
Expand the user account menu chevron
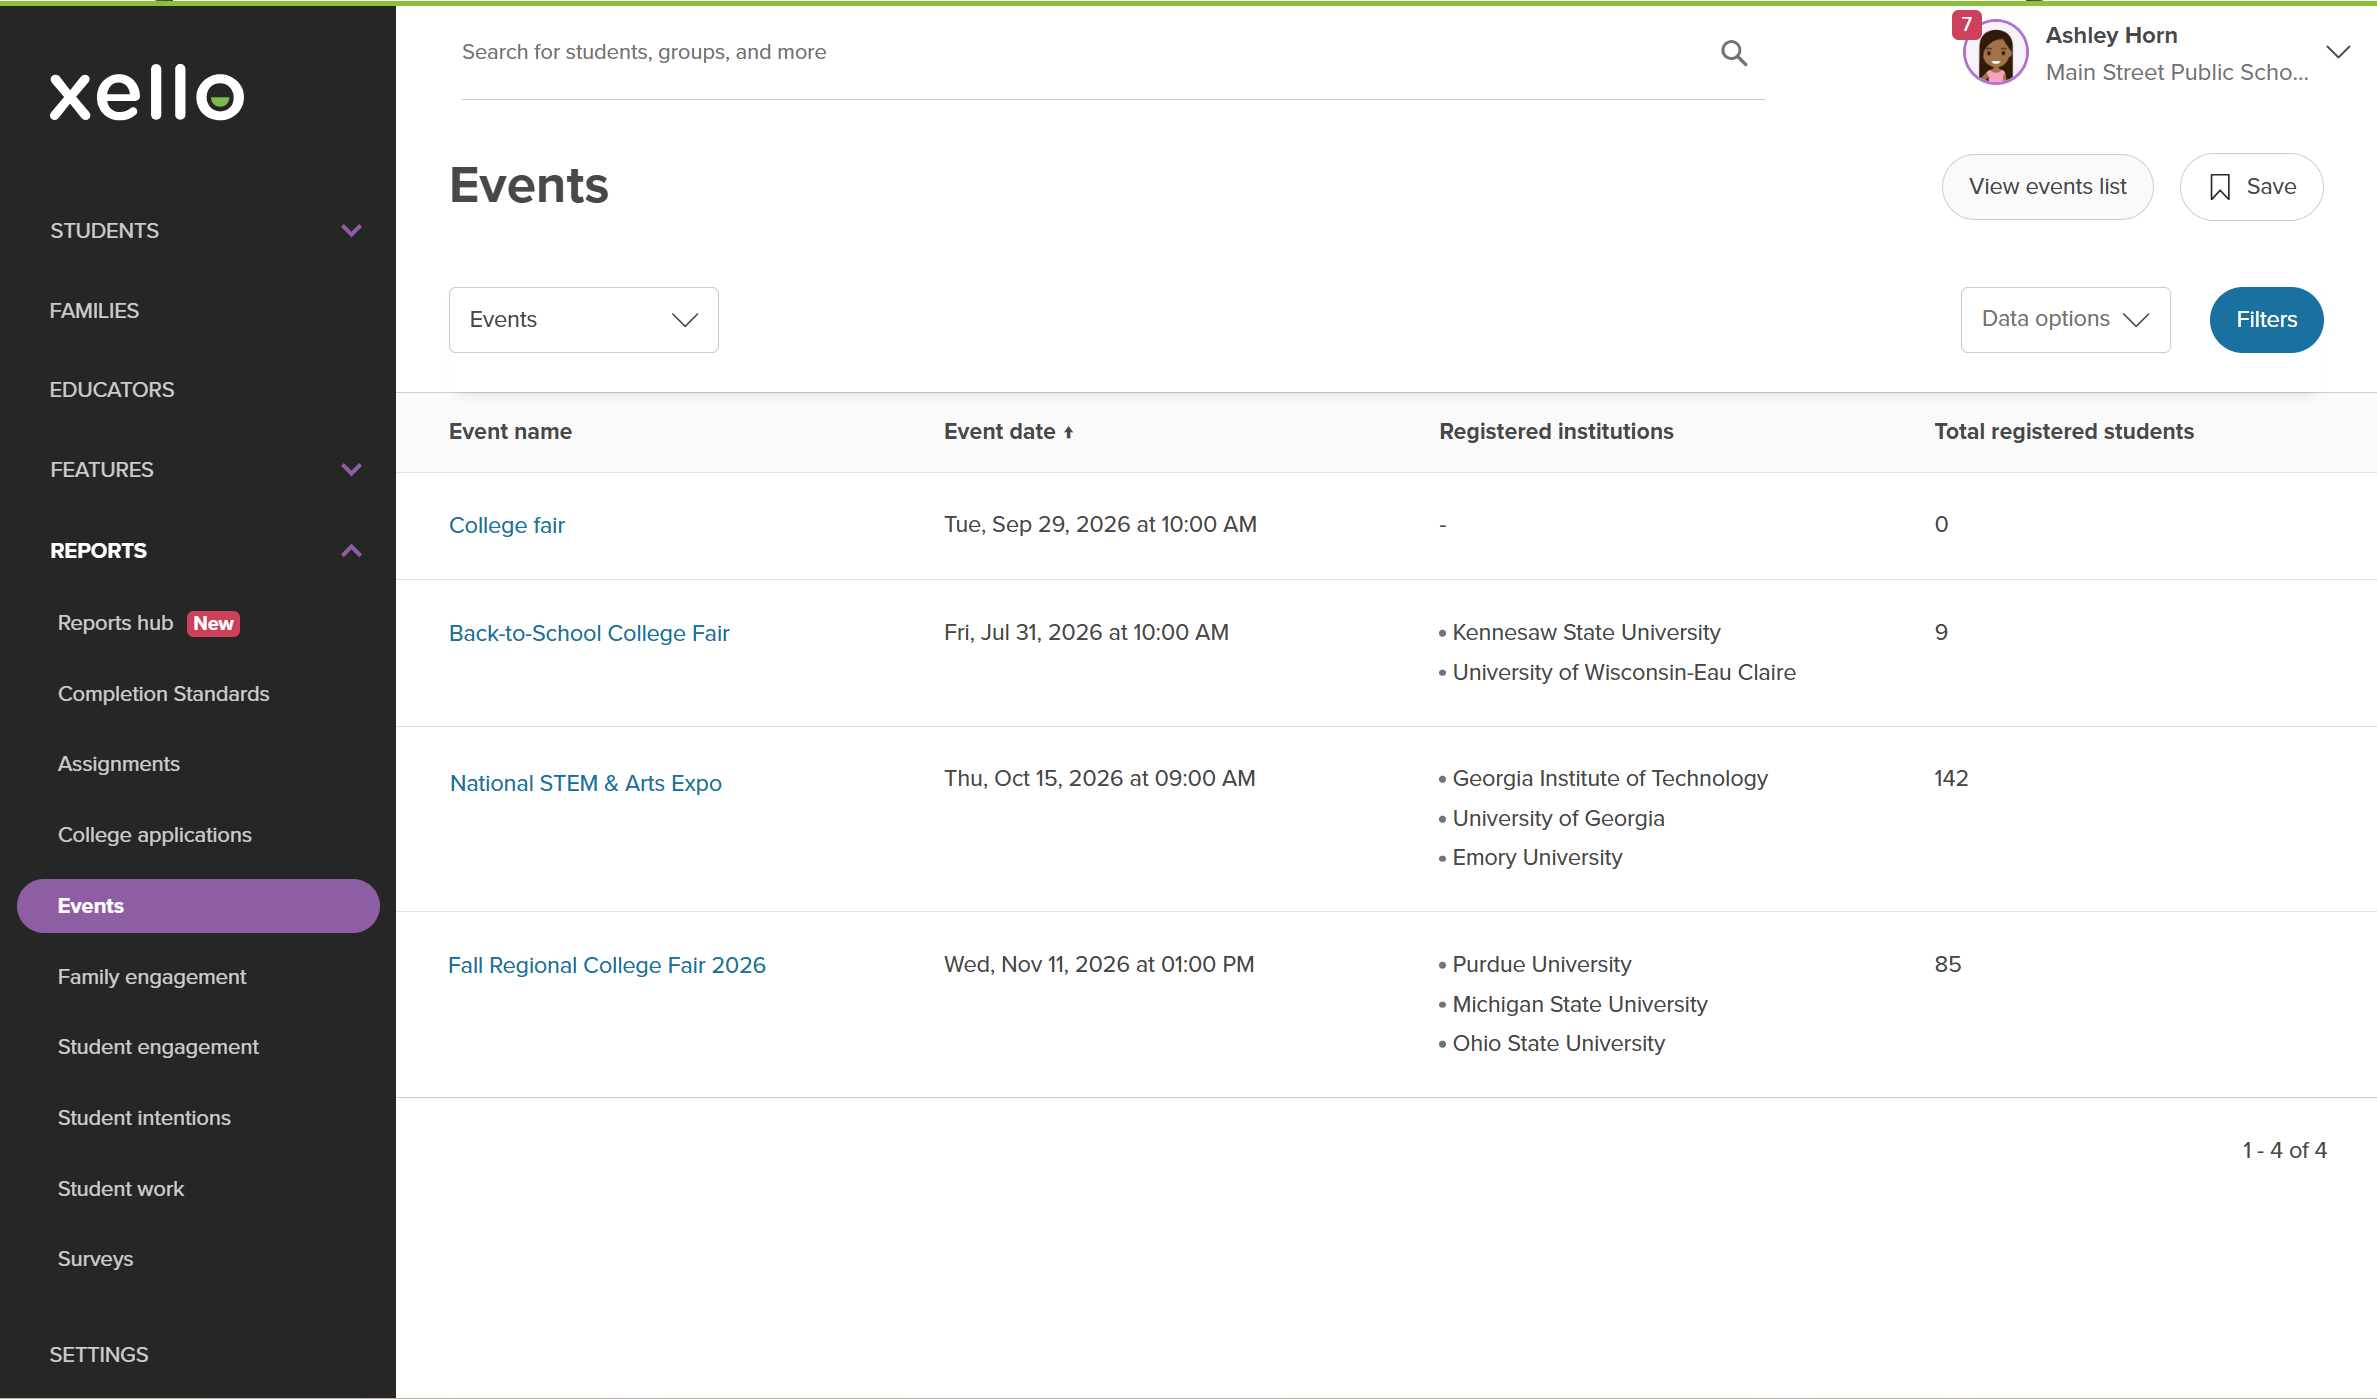click(x=2338, y=52)
